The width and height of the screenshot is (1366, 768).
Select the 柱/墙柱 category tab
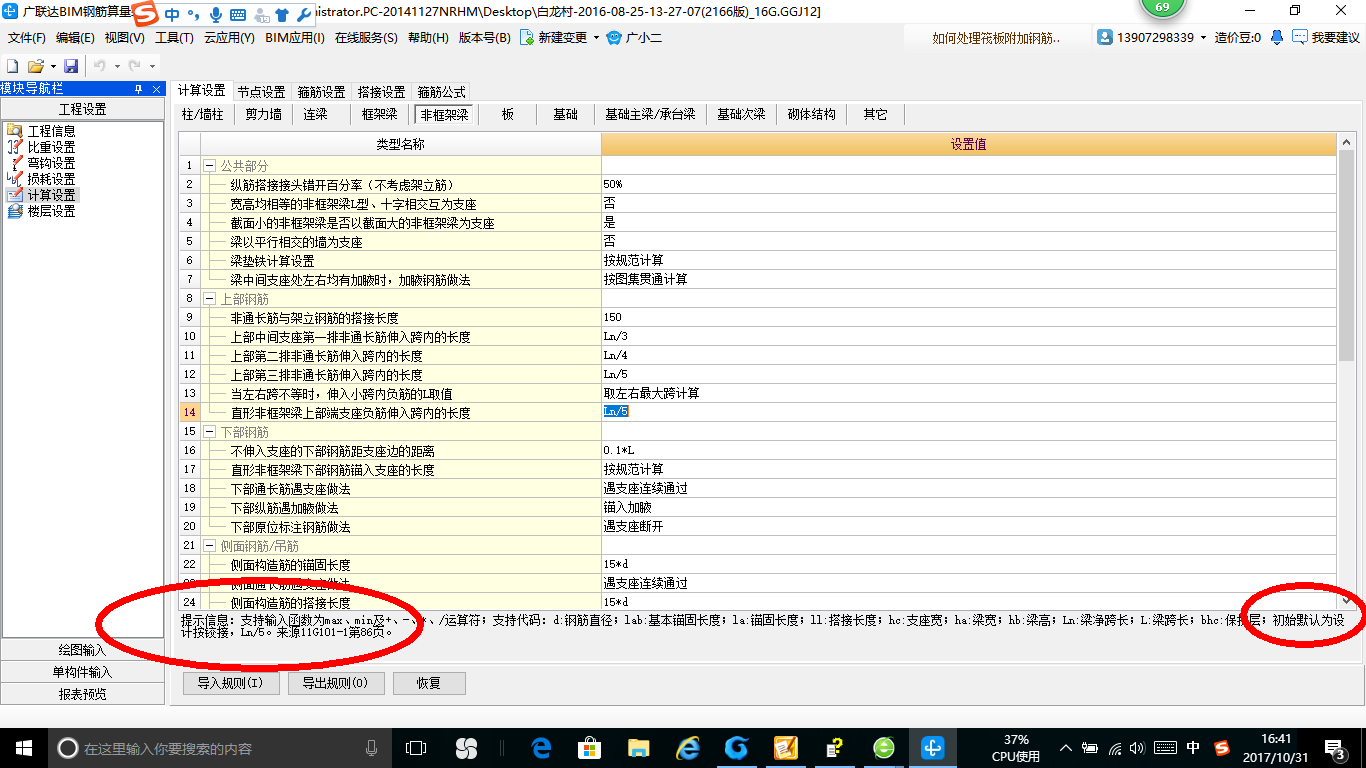pos(202,114)
